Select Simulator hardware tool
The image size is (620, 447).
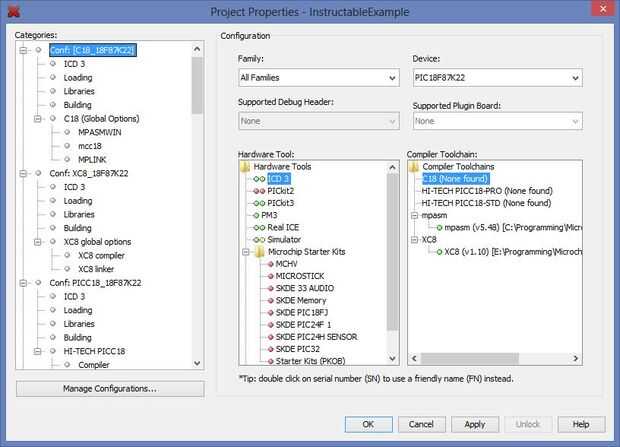click(284, 239)
